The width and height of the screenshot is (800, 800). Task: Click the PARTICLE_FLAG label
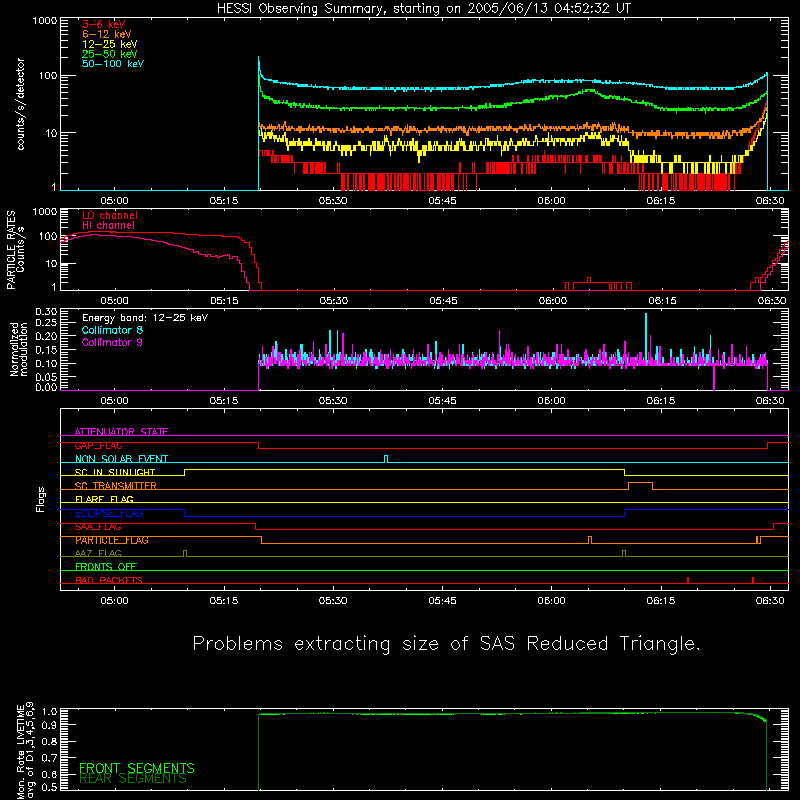tap(112, 540)
